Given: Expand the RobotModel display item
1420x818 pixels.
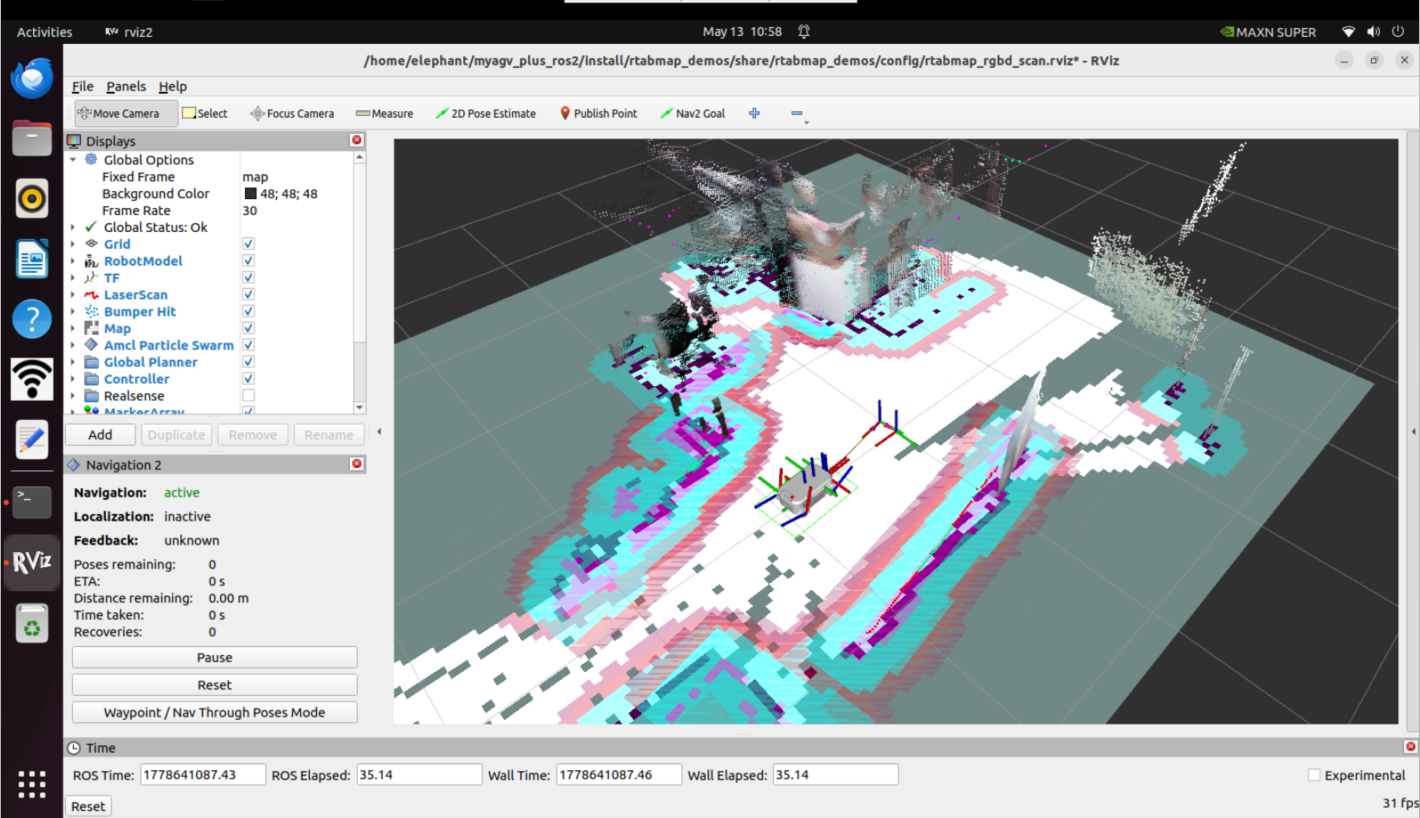Looking at the screenshot, I should pyautogui.click(x=73, y=261).
